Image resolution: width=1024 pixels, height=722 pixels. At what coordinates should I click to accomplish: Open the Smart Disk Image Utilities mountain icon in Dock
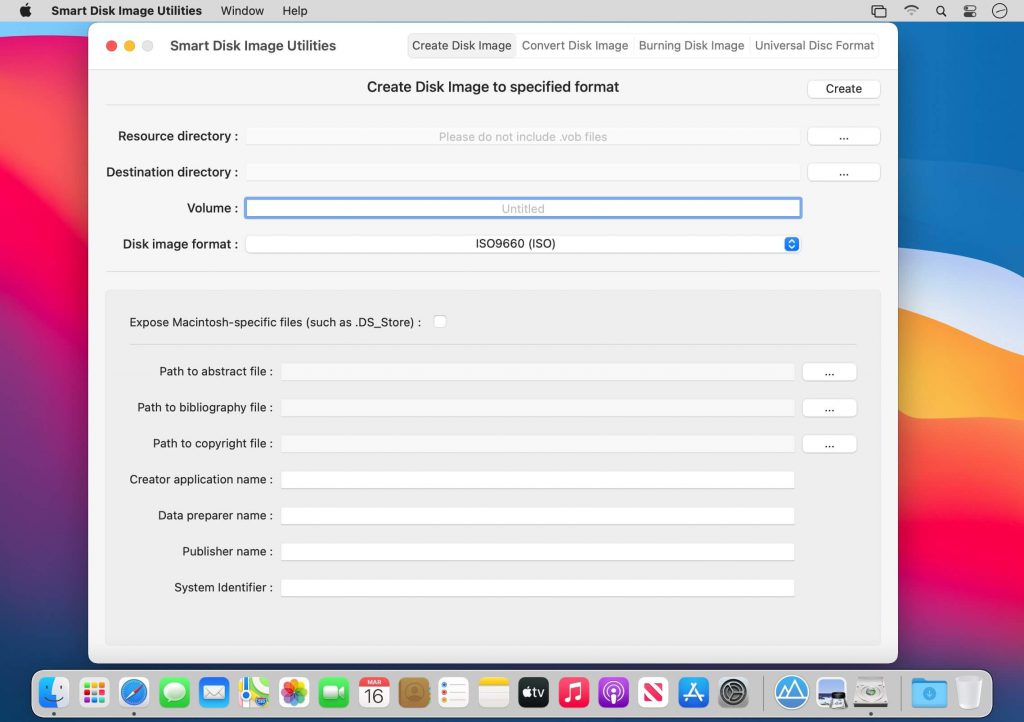[x=790, y=691]
